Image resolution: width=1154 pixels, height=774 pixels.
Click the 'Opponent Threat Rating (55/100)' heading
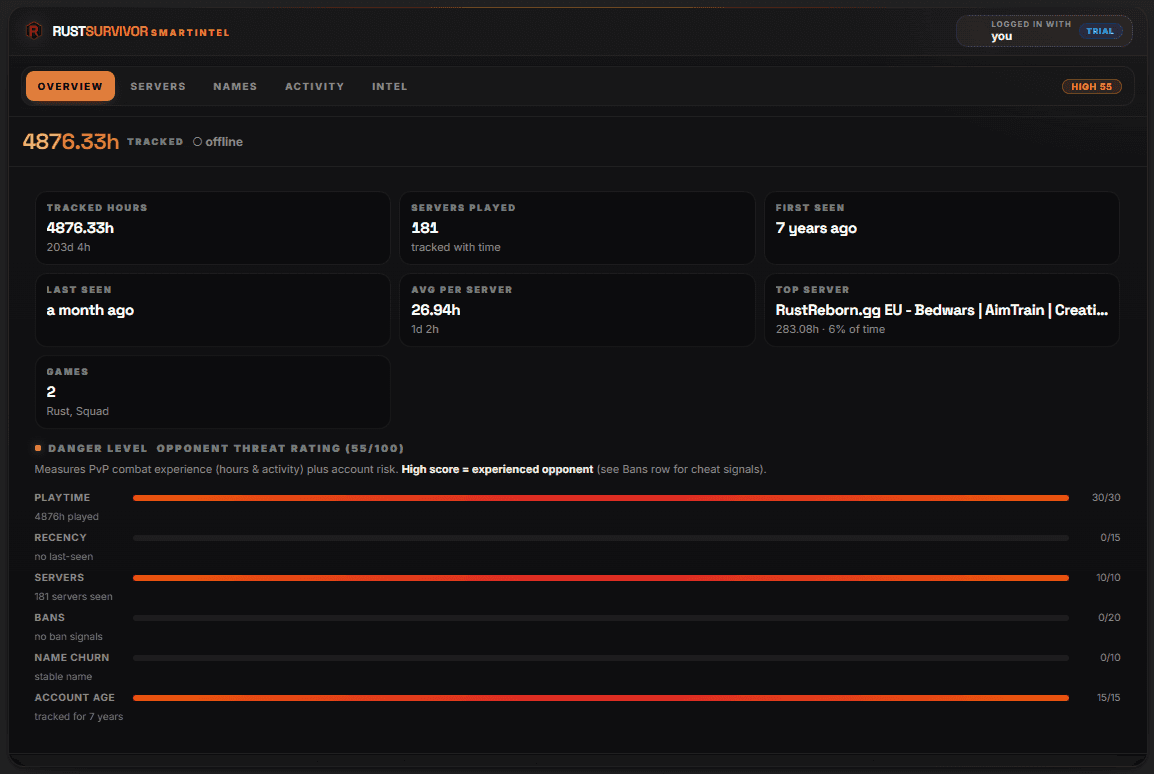[x=280, y=448]
